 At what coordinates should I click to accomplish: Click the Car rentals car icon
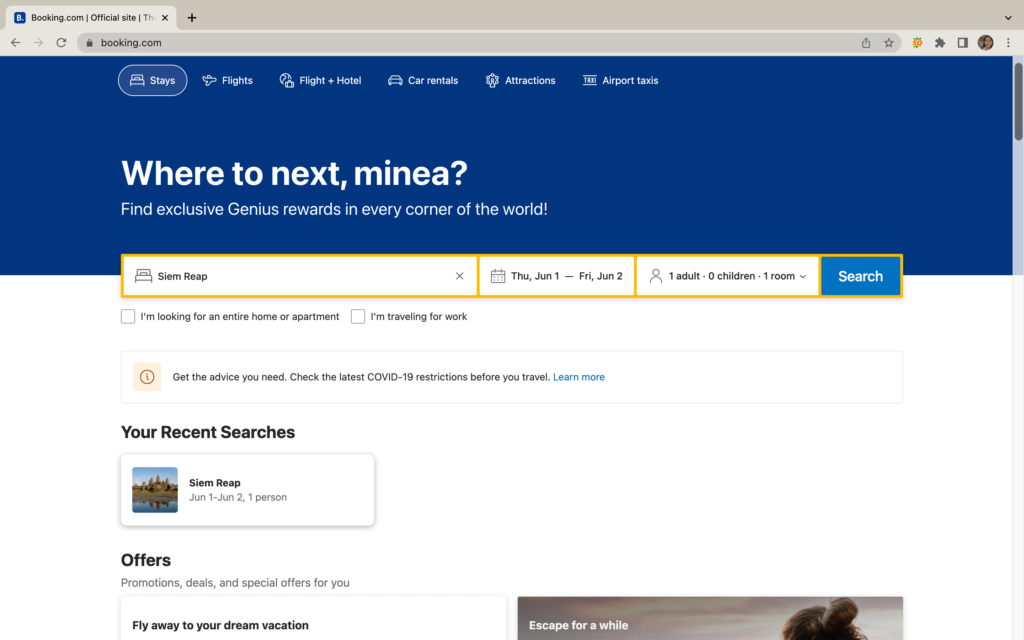[x=394, y=80]
